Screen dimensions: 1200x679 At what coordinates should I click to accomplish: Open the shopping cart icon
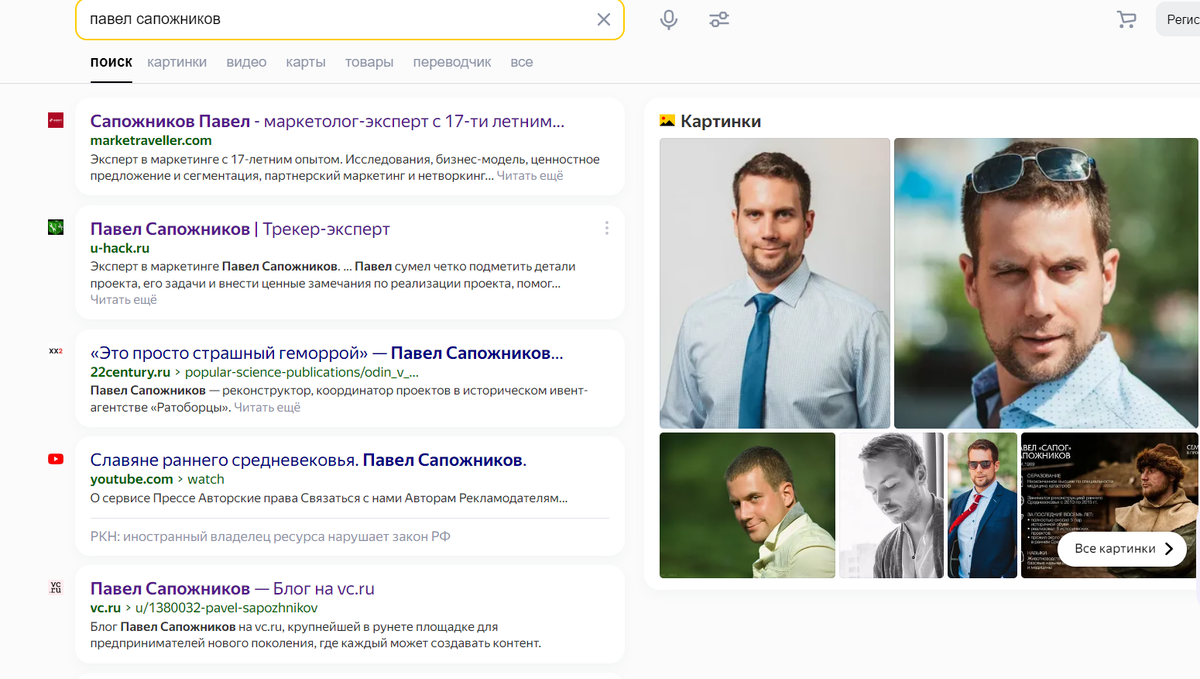click(x=1127, y=19)
